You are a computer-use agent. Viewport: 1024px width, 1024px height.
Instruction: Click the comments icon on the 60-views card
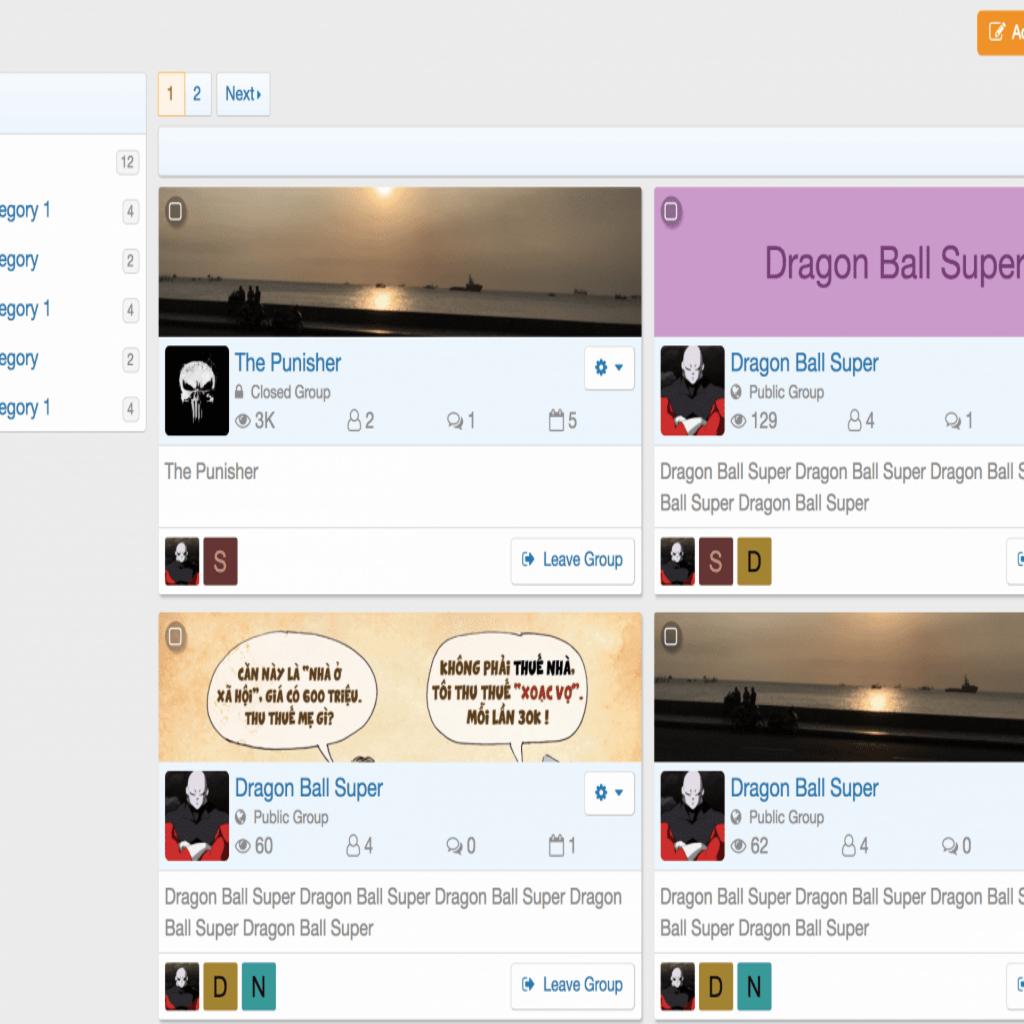tap(455, 846)
